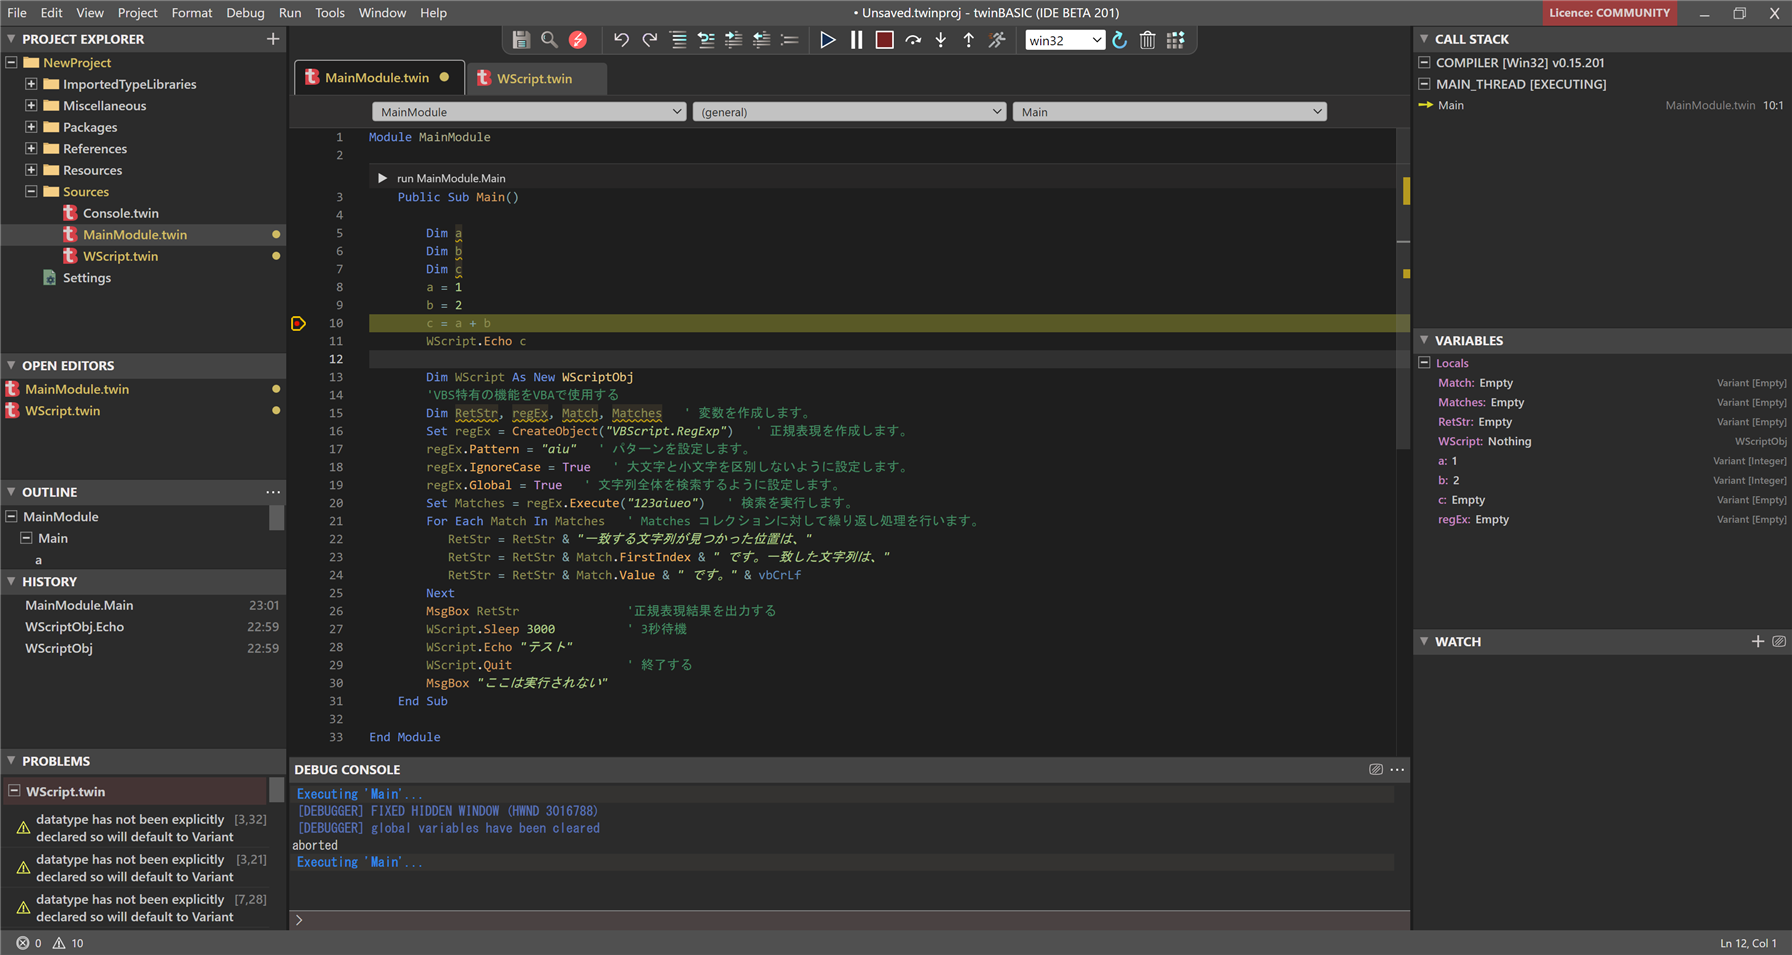
Task: Save the project using the disk icon
Action: [521, 40]
